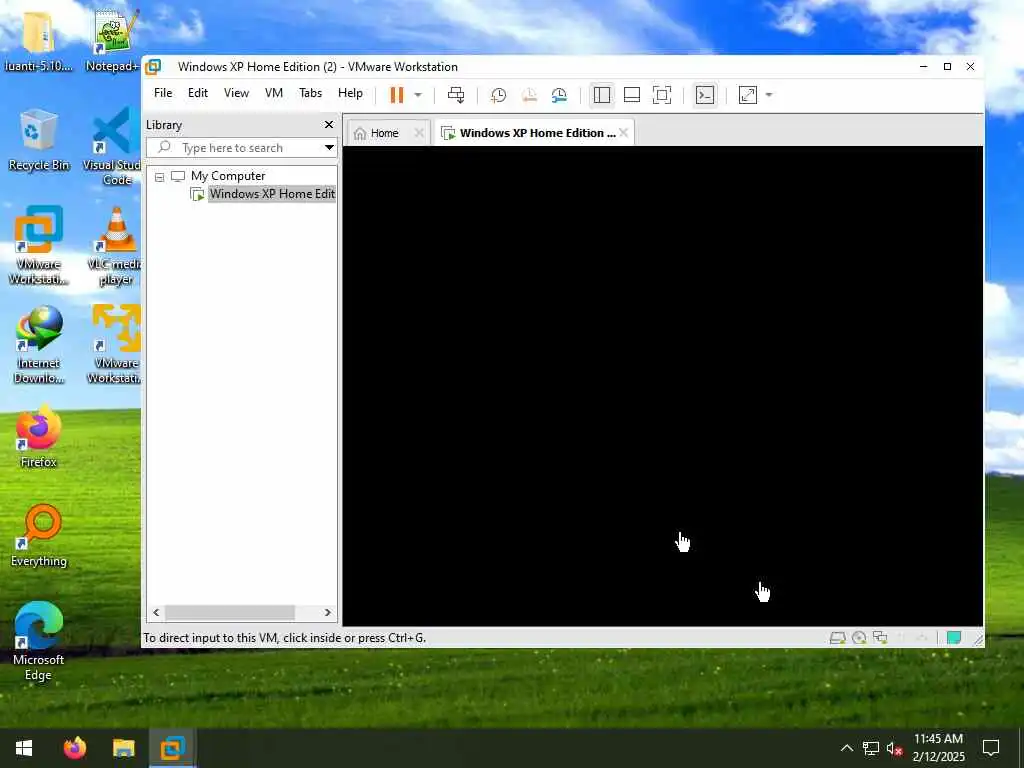Image resolution: width=1024 pixels, height=768 pixels.
Task: Click the VMware Workstation title bar icon
Action: click(x=153, y=67)
